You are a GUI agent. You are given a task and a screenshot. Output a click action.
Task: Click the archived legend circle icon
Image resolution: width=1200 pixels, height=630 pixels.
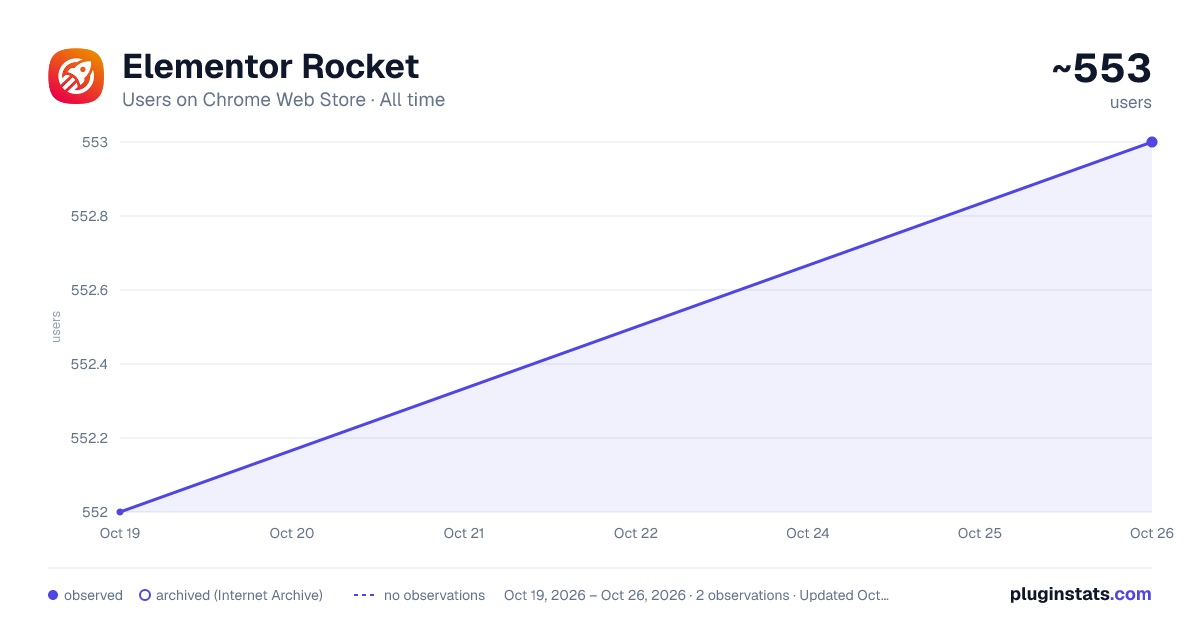pos(145,595)
